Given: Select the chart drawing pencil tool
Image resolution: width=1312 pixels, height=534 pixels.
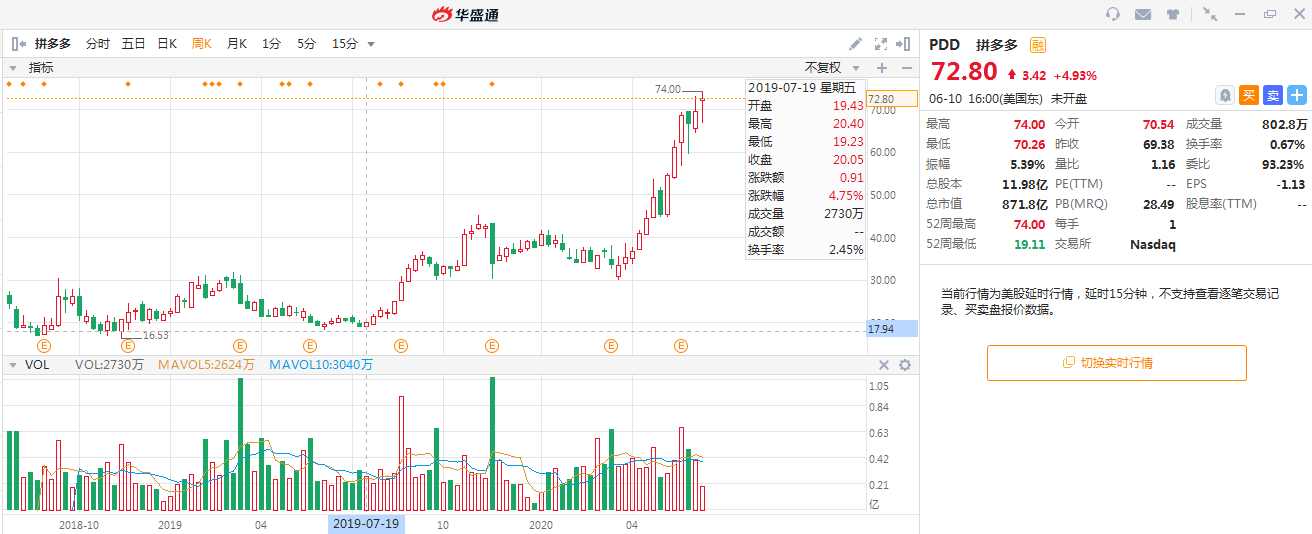Looking at the screenshot, I should (x=856, y=44).
